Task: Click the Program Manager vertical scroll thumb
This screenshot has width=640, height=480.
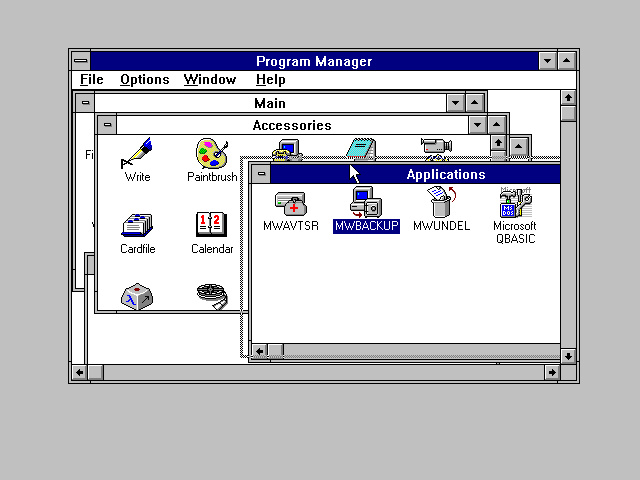Action: coord(568,113)
